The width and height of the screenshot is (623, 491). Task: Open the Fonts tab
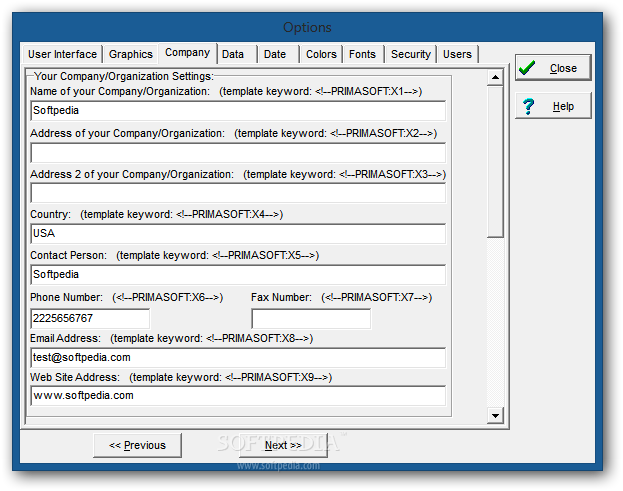(x=362, y=54)
